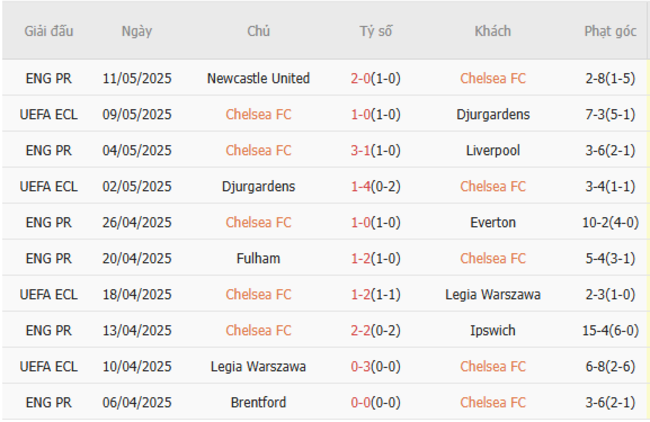
Task: Open the Liverpool team page
Action: (492, 150)
